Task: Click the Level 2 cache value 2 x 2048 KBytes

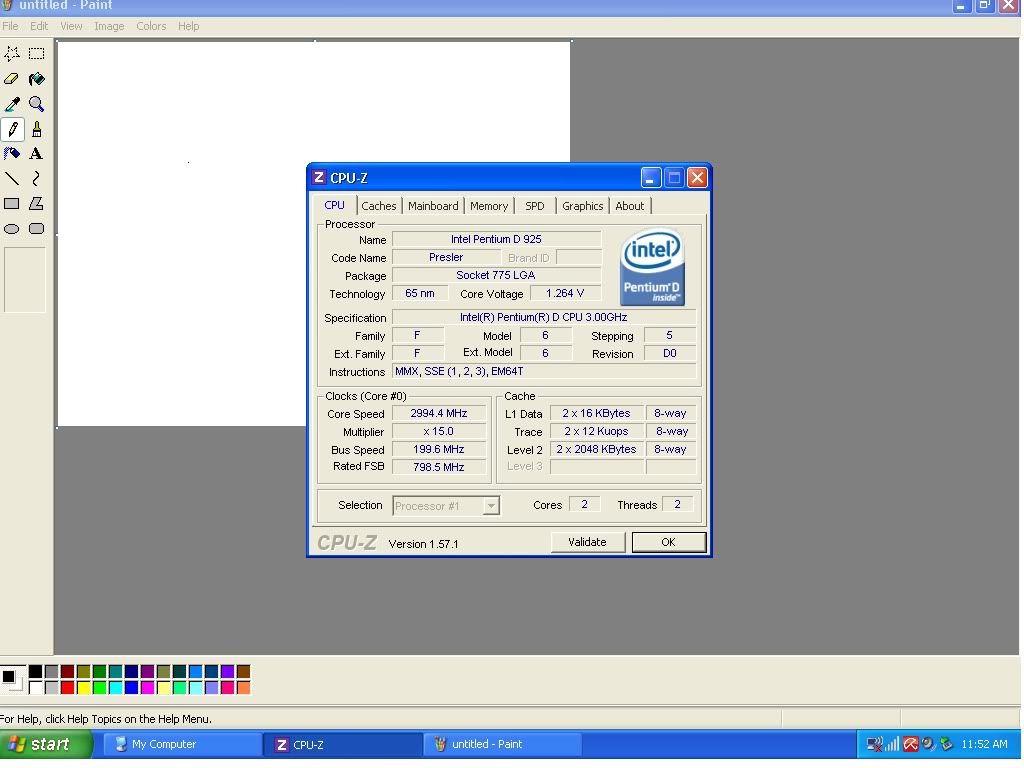Action: (x=596, y=449)
